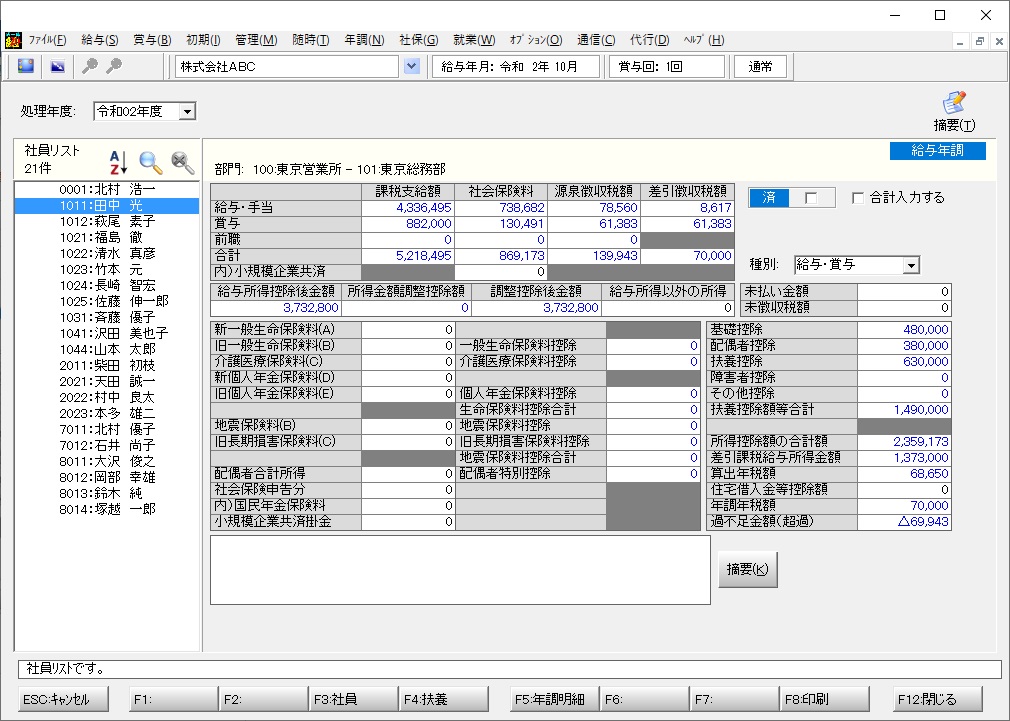Click the magnifier search icon in employee list
The image size is (1010, 721).
[x=151, y=162]
